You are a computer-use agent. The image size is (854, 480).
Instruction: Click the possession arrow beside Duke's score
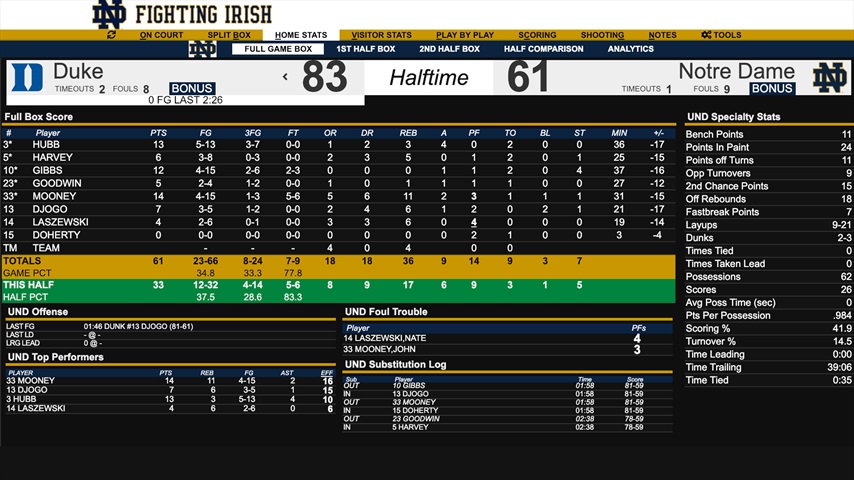pyautogui.click(x=285, y=77)
